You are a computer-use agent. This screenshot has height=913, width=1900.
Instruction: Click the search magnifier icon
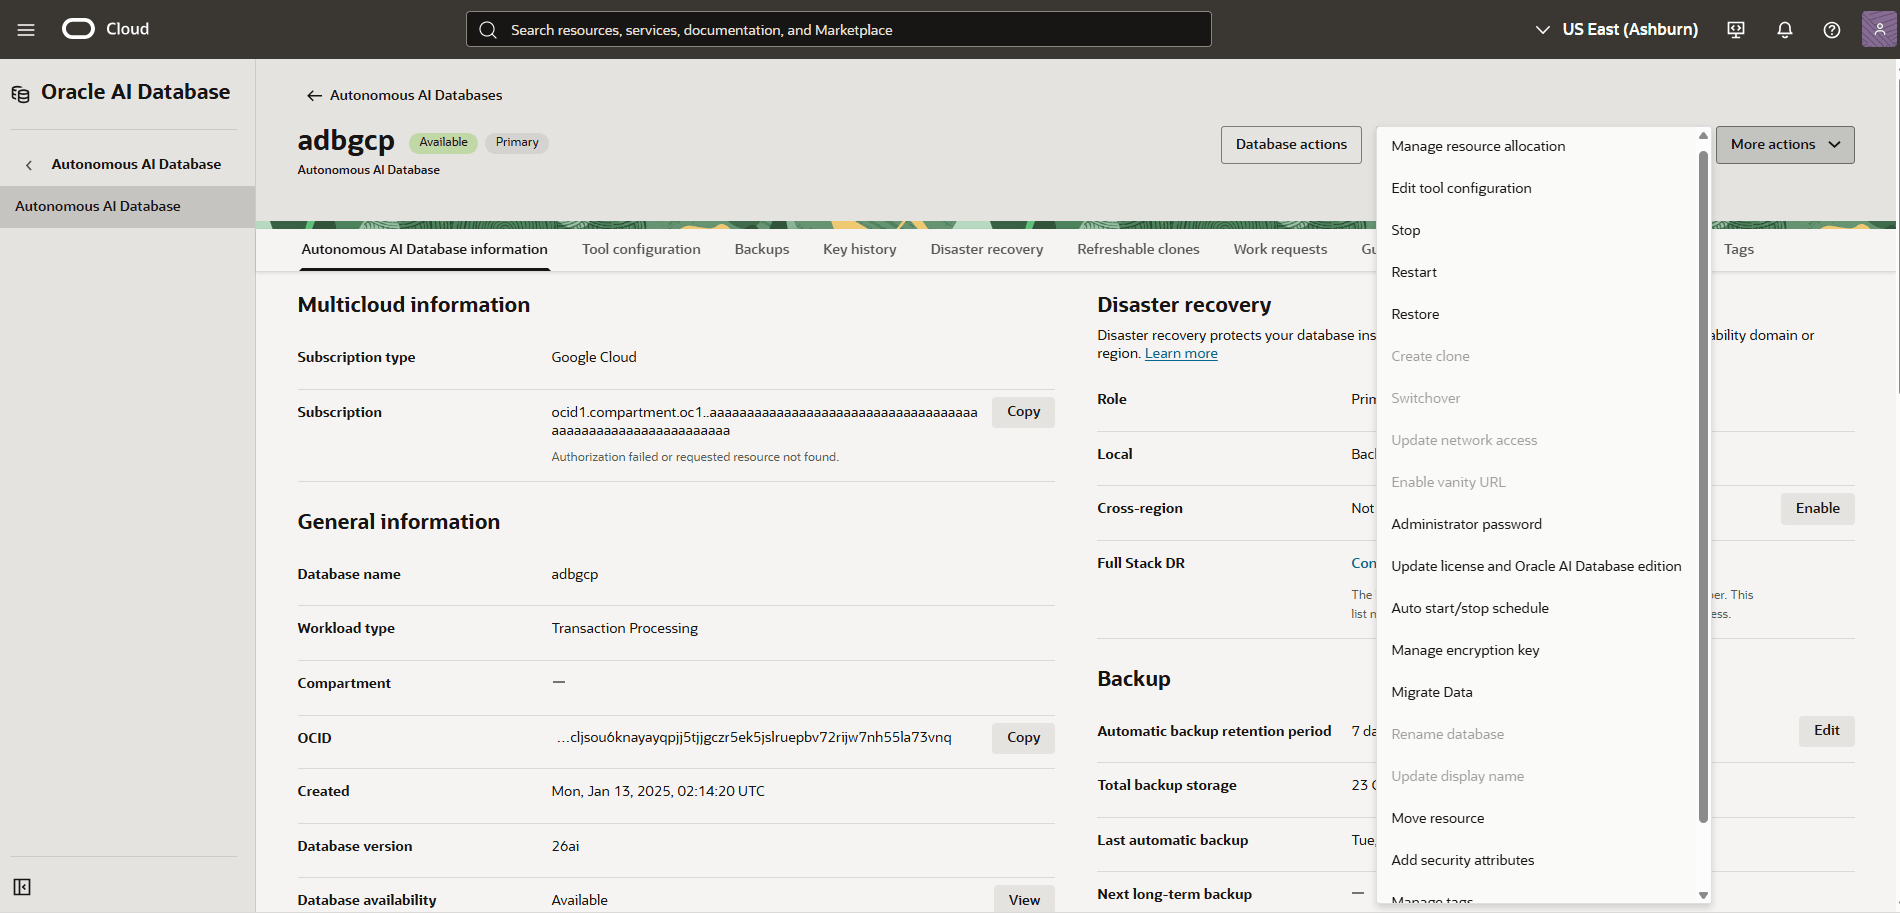point(489,29)
